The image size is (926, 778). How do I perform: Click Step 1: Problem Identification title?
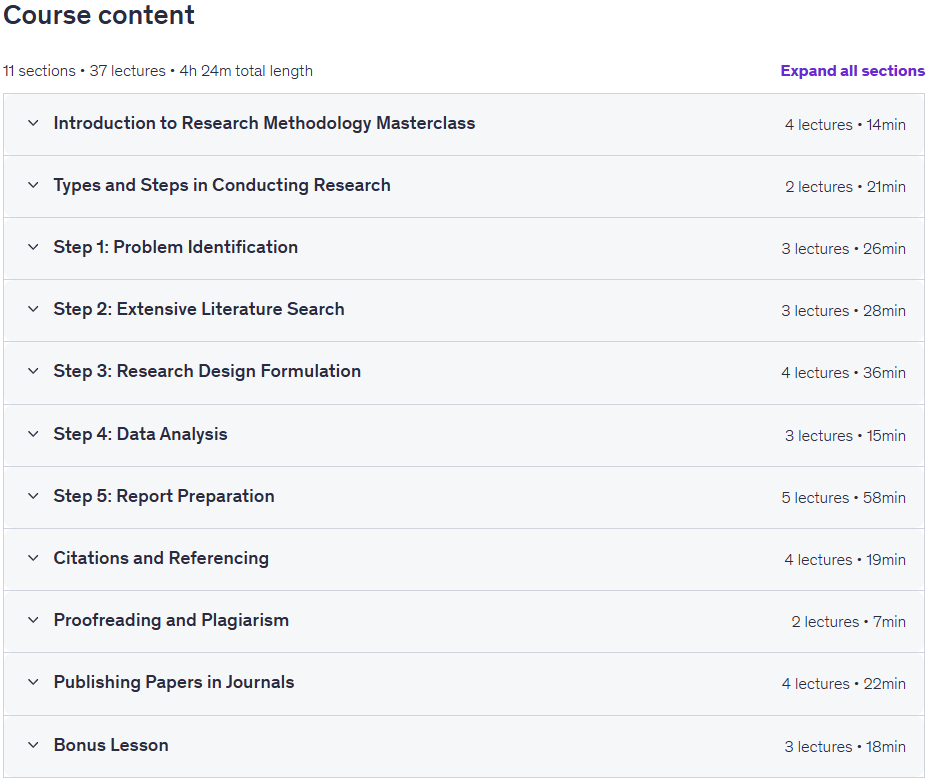[x=175, y=247]
